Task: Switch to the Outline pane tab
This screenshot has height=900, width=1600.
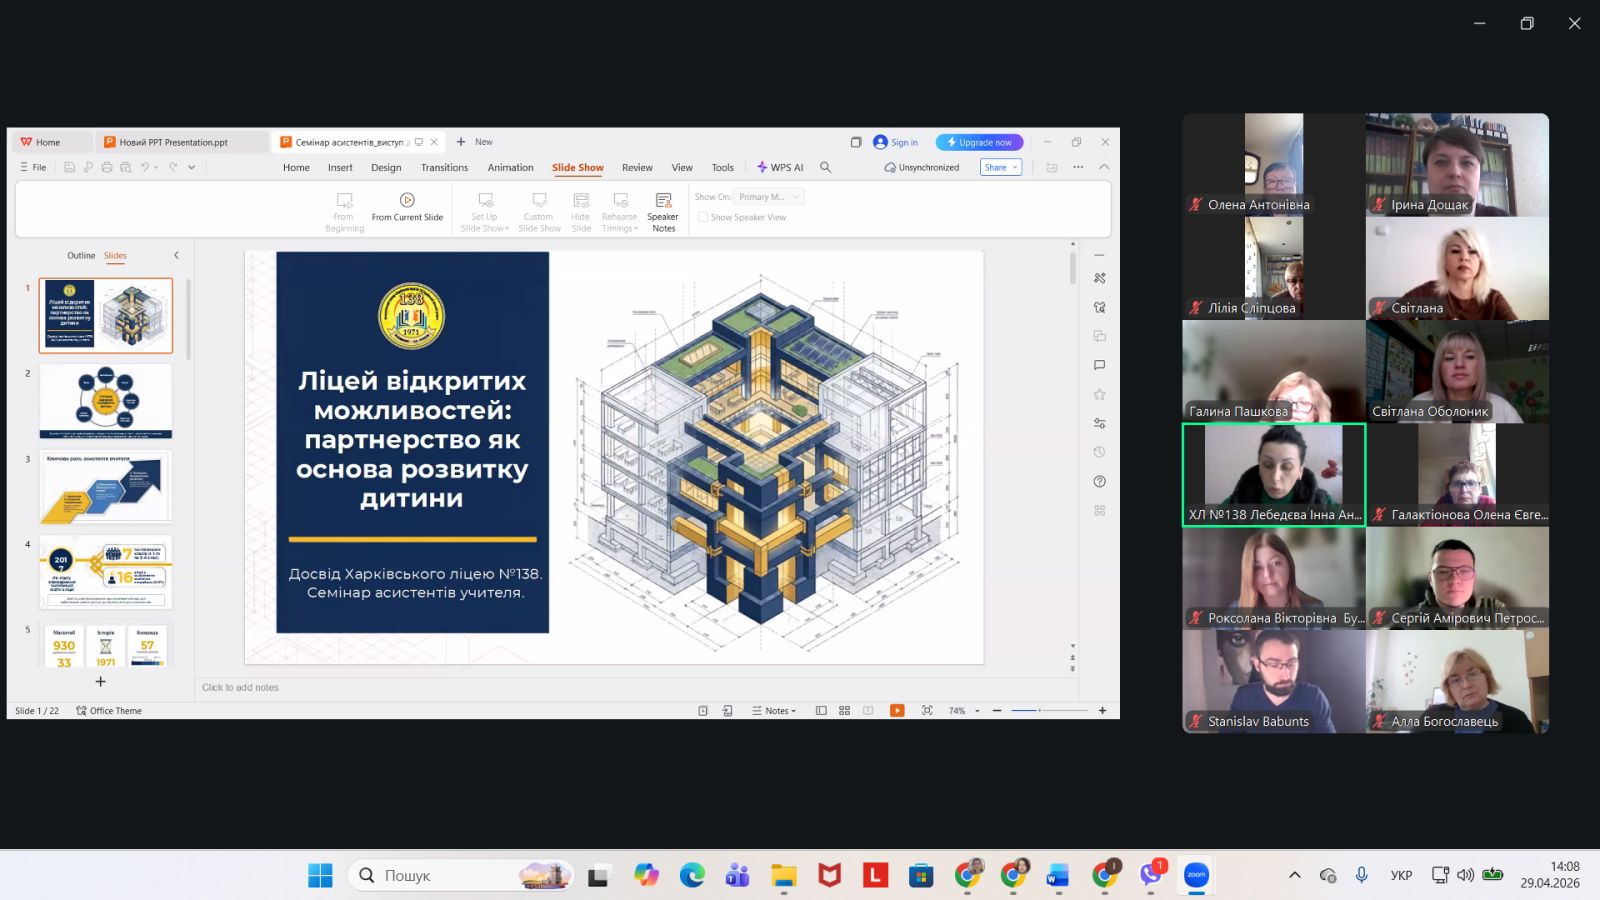Action: pyautogui.click(x=81, y=256)
